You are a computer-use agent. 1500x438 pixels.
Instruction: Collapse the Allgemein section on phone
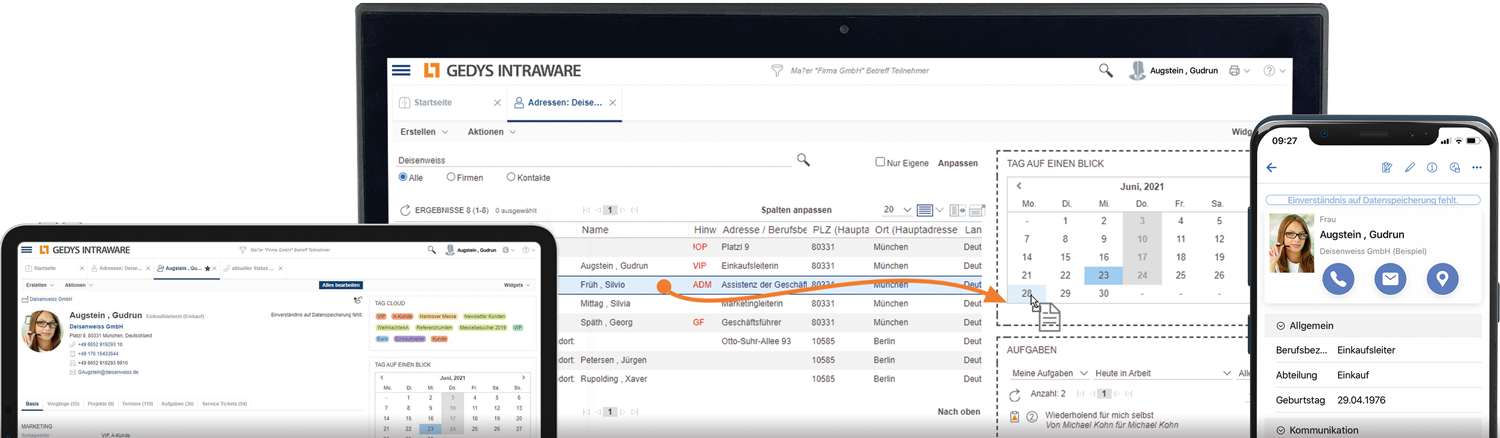click(x=1283, y=326)
